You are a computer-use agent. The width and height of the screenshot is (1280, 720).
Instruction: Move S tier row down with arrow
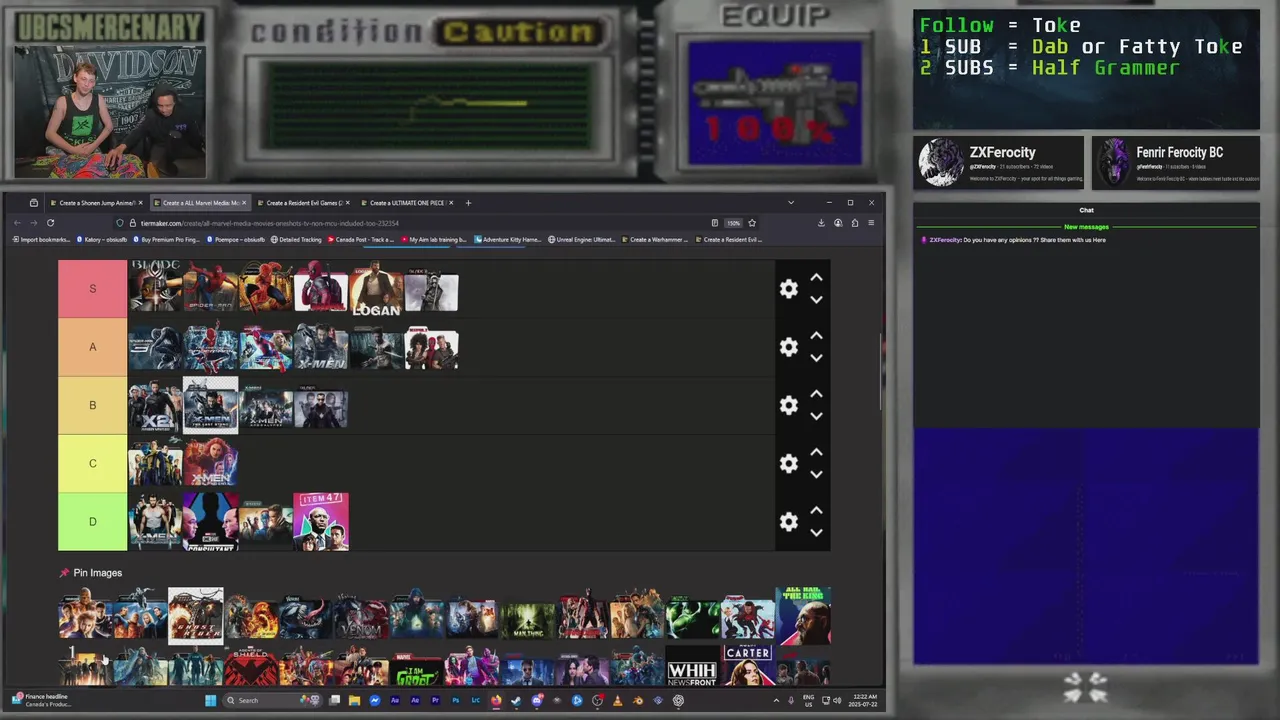[816, 300]
